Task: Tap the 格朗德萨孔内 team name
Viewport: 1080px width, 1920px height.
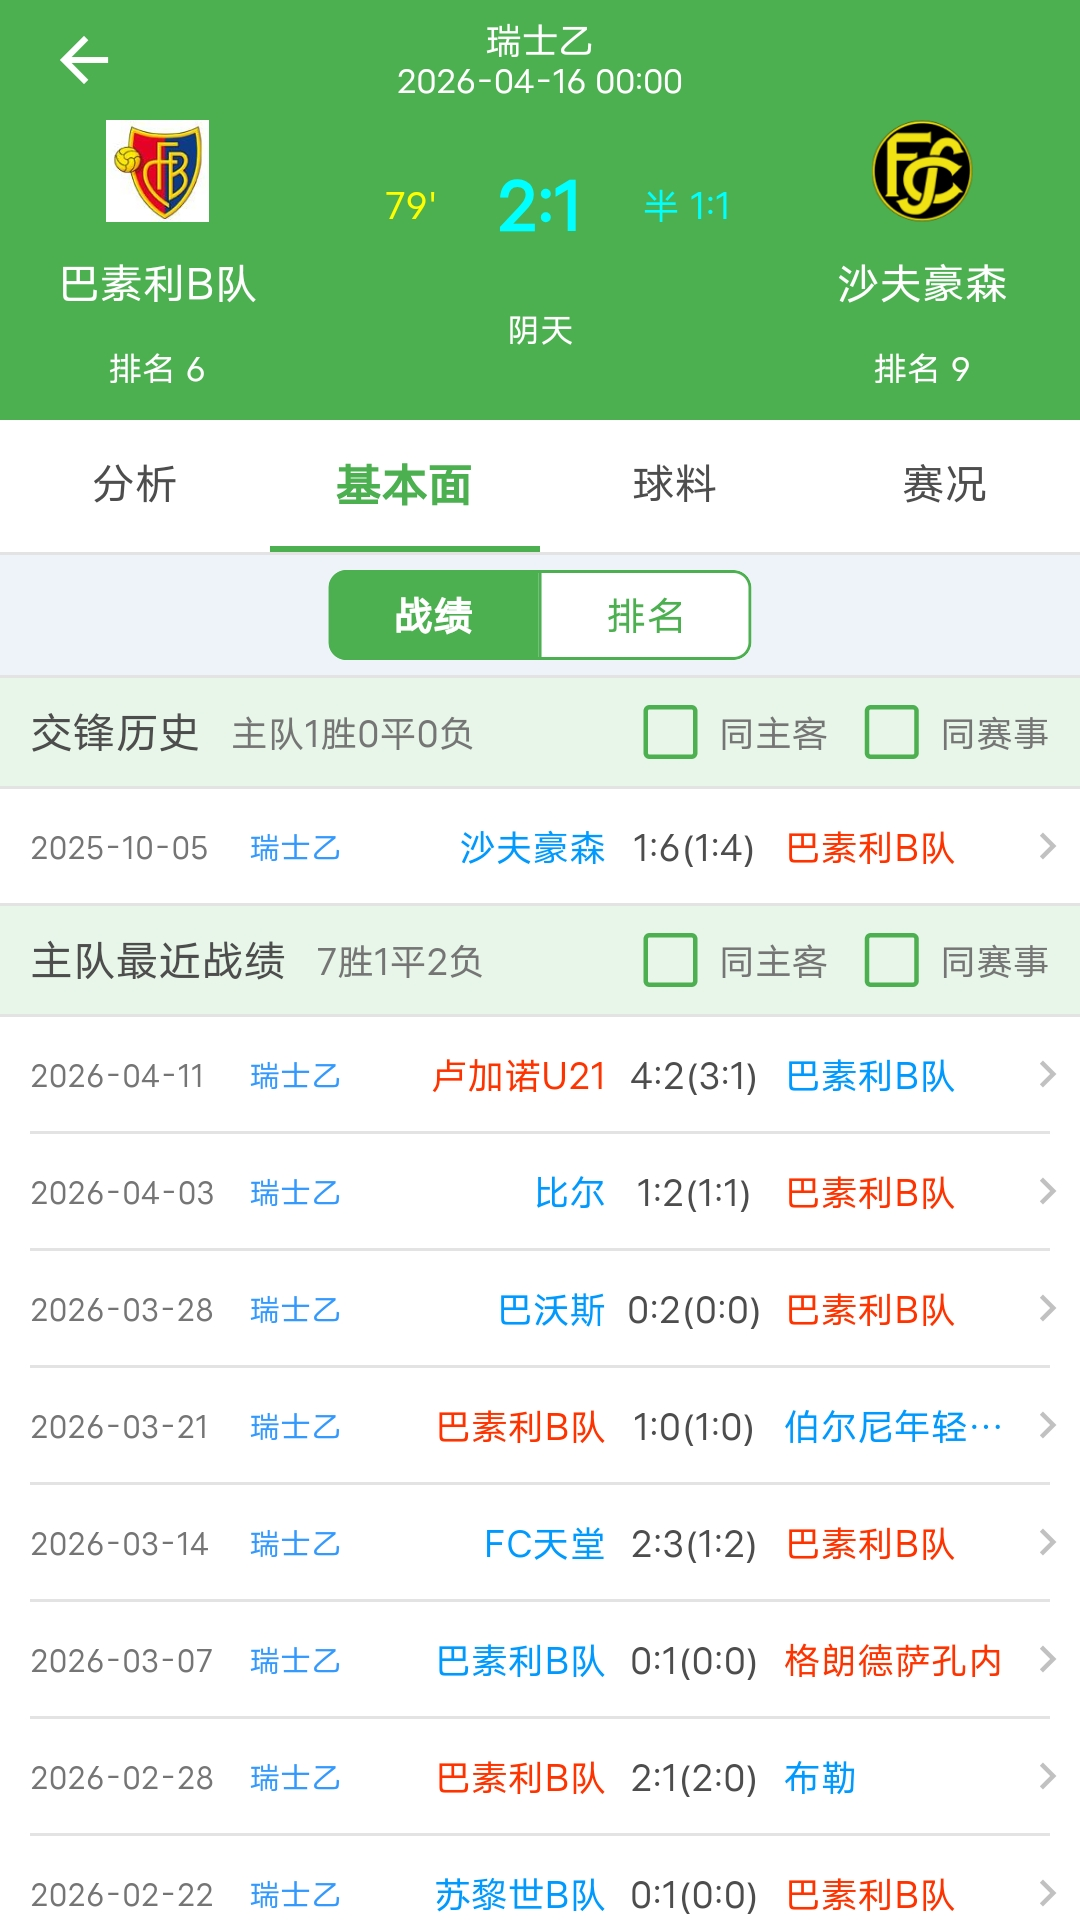Action: (892, 1661)
